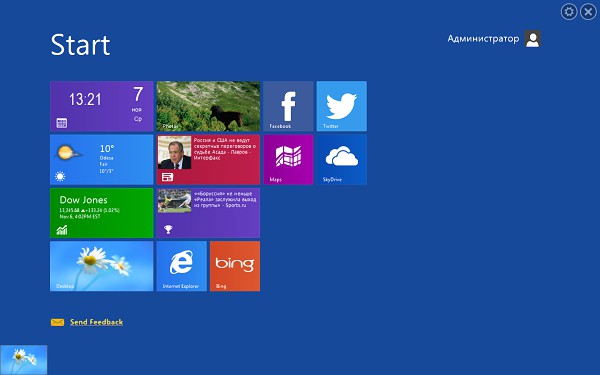Click the Dow Jones title text
This screenshot has height=375, width=600.
pos(83,200)
